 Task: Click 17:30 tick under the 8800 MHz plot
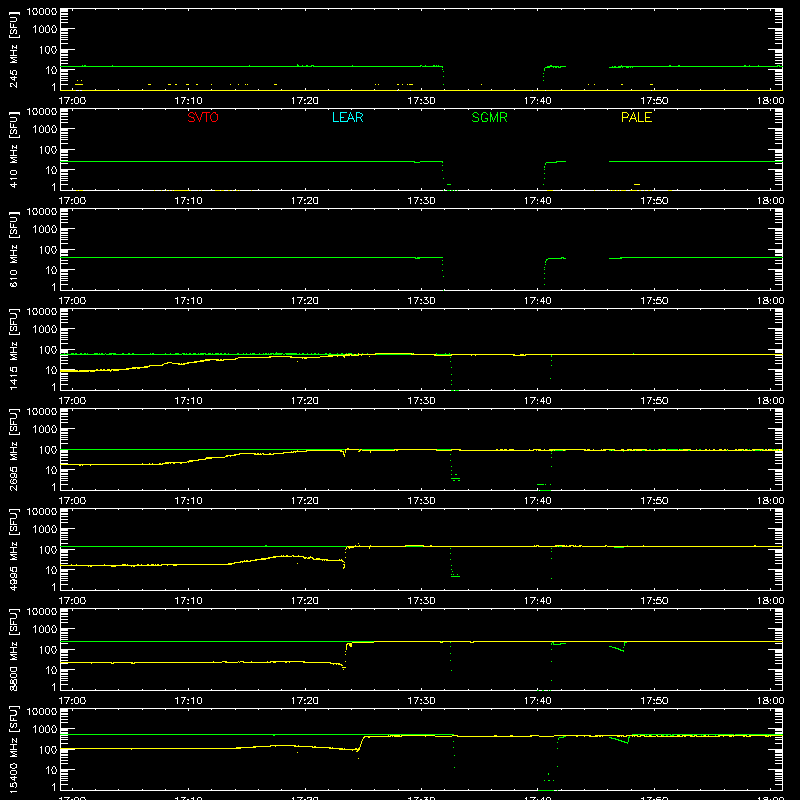(x=421, y=701)
